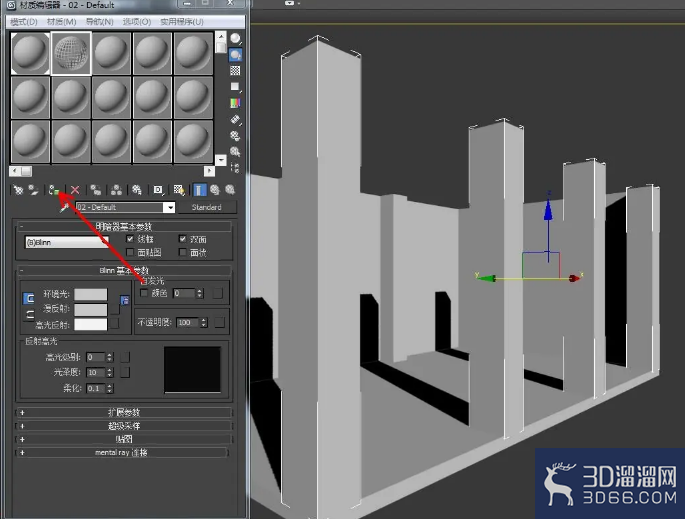Enable the 面状 faceted checkbox

point(183,252)
